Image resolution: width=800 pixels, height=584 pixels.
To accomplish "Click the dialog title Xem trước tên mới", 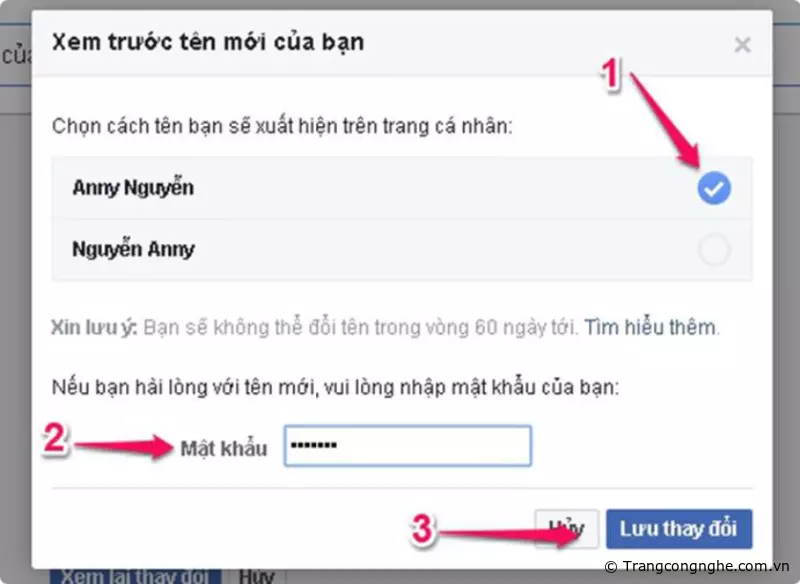I will click(208, 42).
